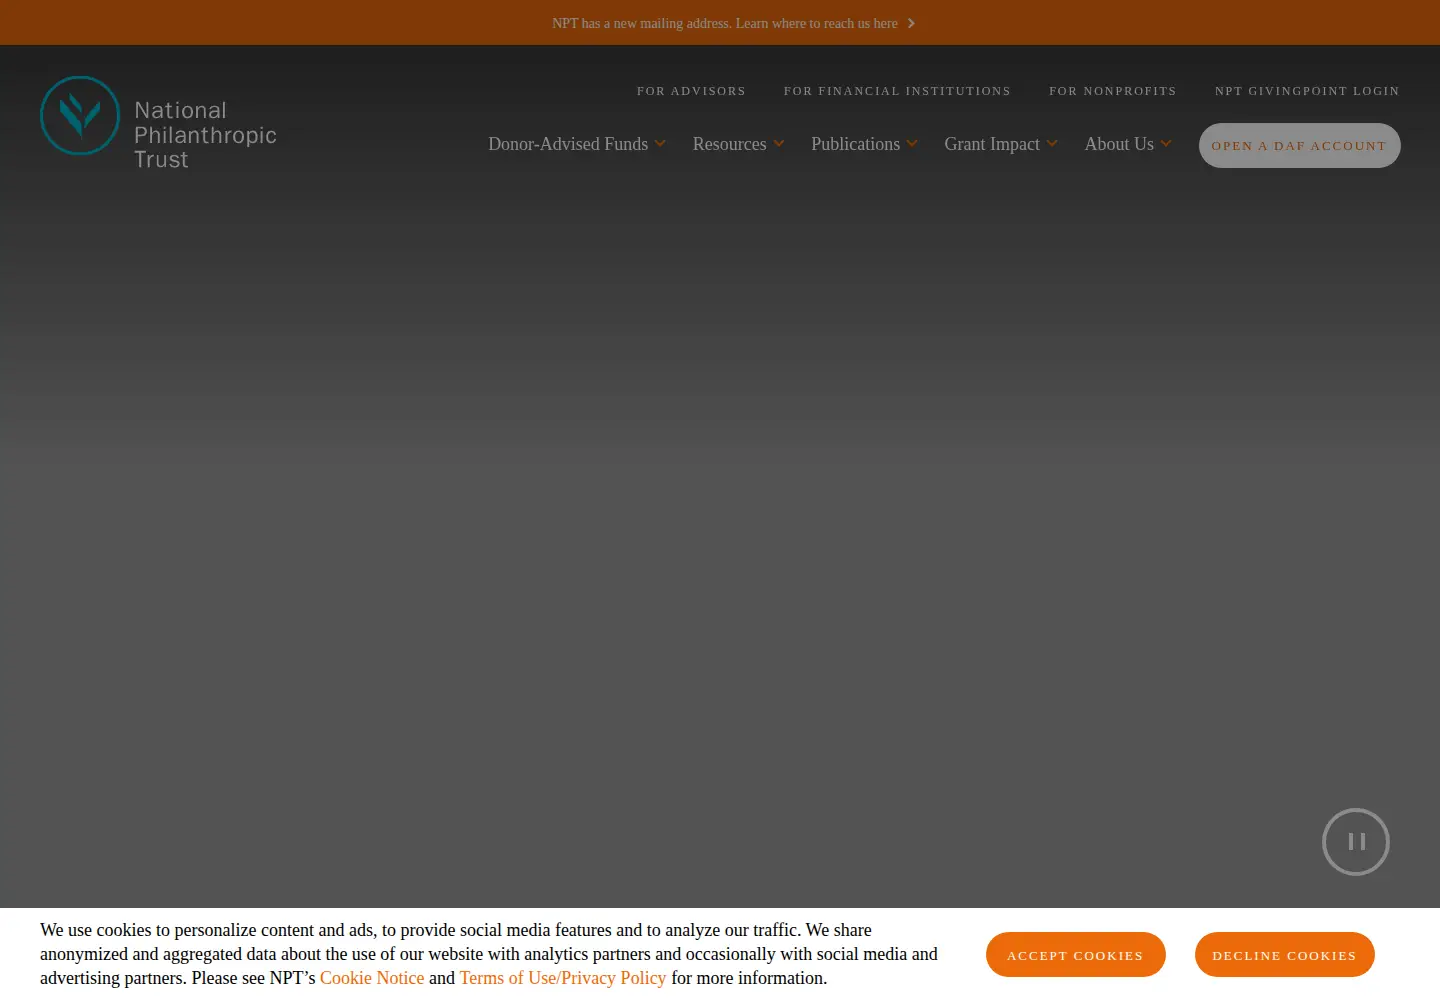Open Terms of Use/Privacy Policy link

[x=563, y=978]
